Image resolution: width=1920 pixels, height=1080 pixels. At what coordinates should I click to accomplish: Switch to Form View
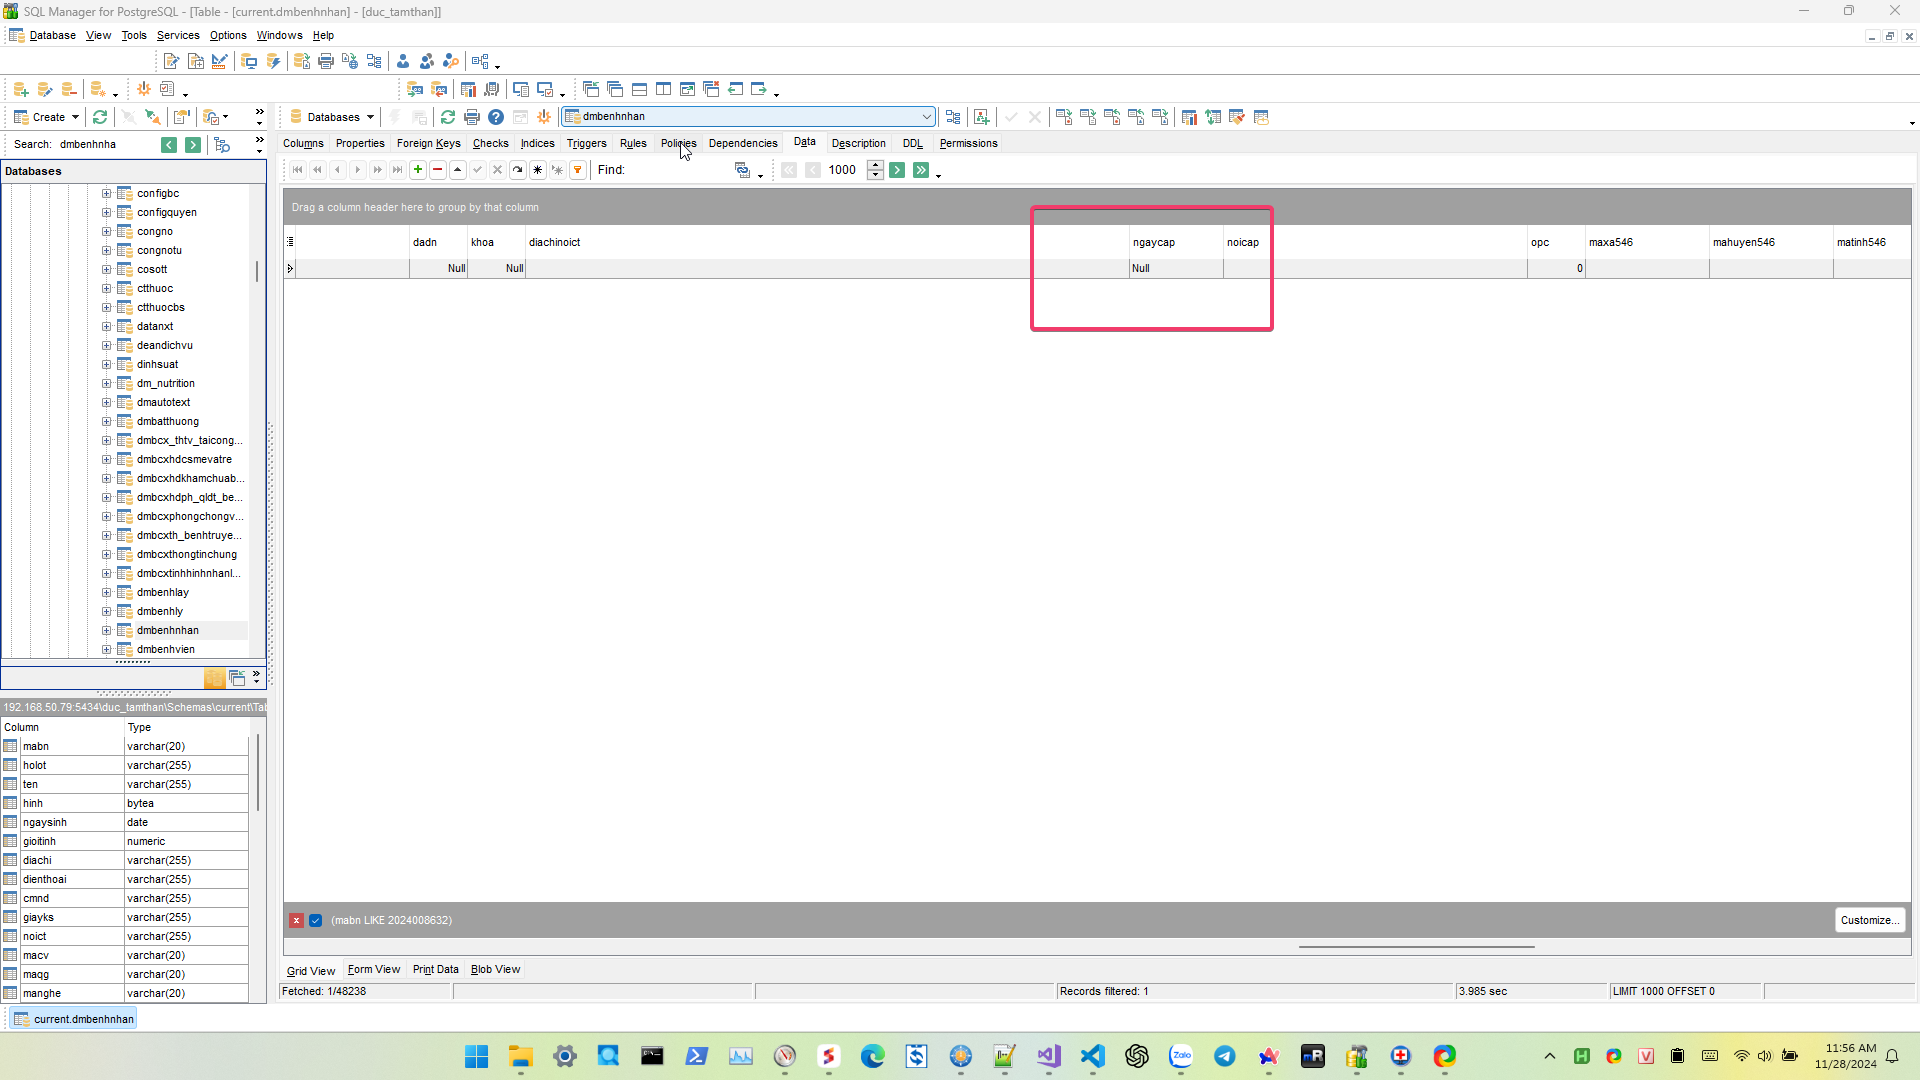(373, 969)
